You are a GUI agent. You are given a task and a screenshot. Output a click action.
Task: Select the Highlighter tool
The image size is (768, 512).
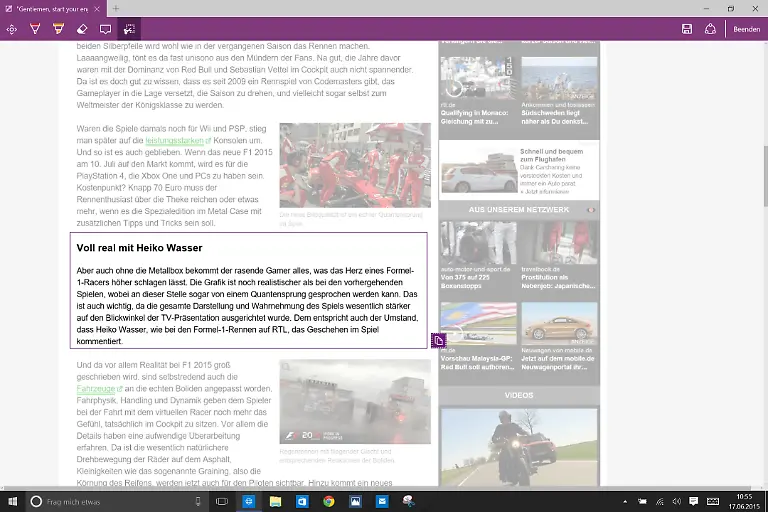(58, 29)
